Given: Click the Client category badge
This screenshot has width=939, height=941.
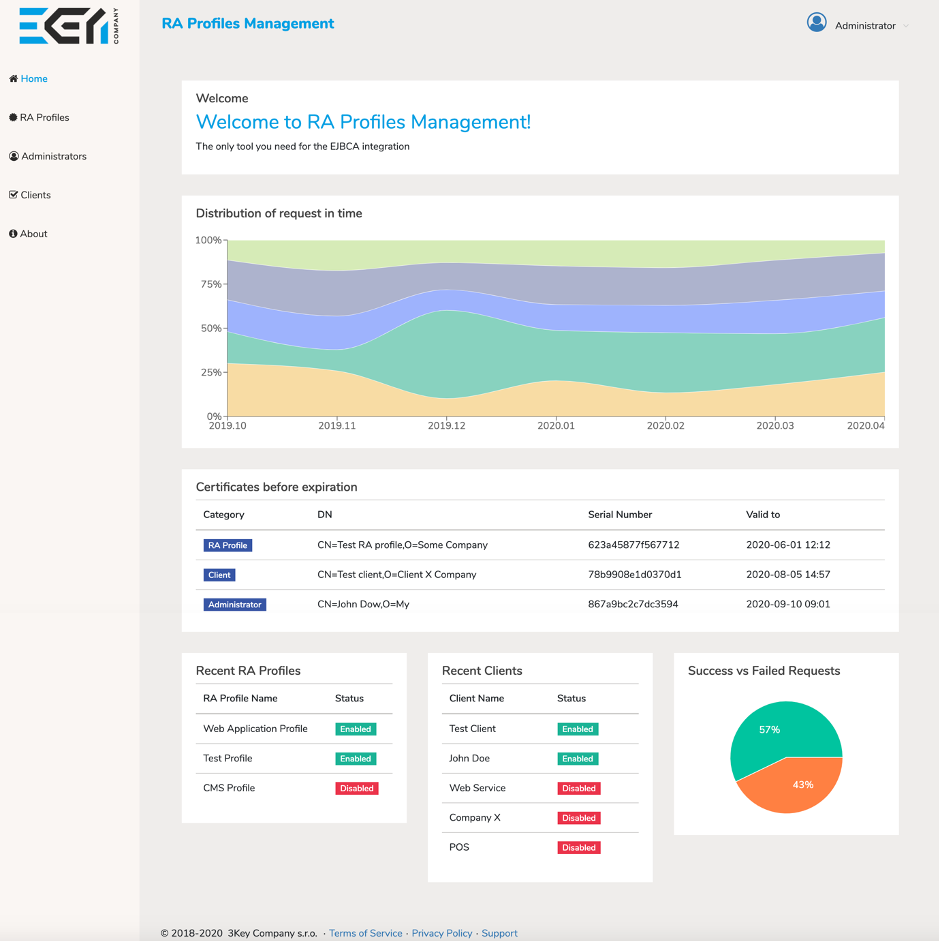Looking at the screenshot, I should (x=219, y=575).
